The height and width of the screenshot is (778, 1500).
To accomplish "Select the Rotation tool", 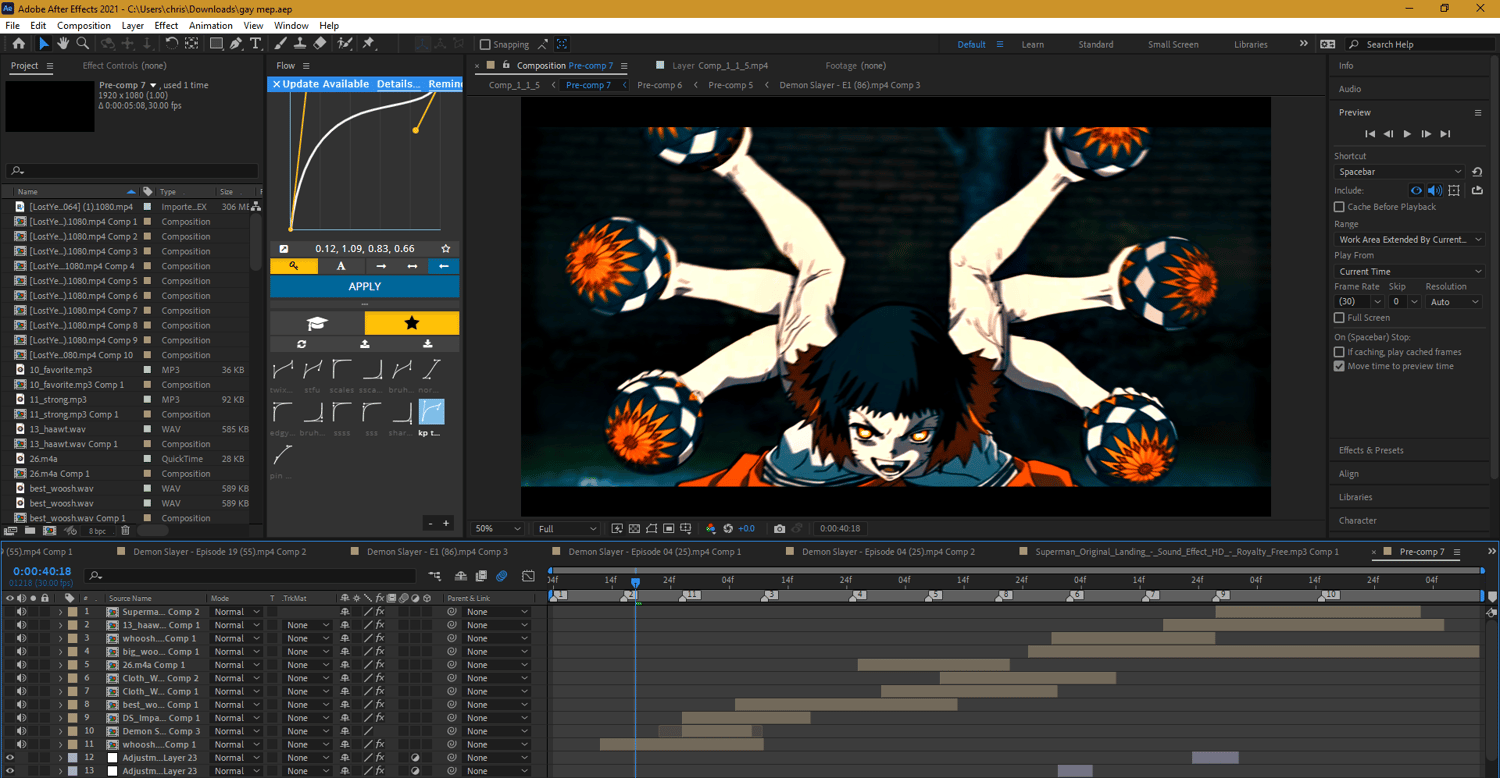I will (x=172, y=44).
